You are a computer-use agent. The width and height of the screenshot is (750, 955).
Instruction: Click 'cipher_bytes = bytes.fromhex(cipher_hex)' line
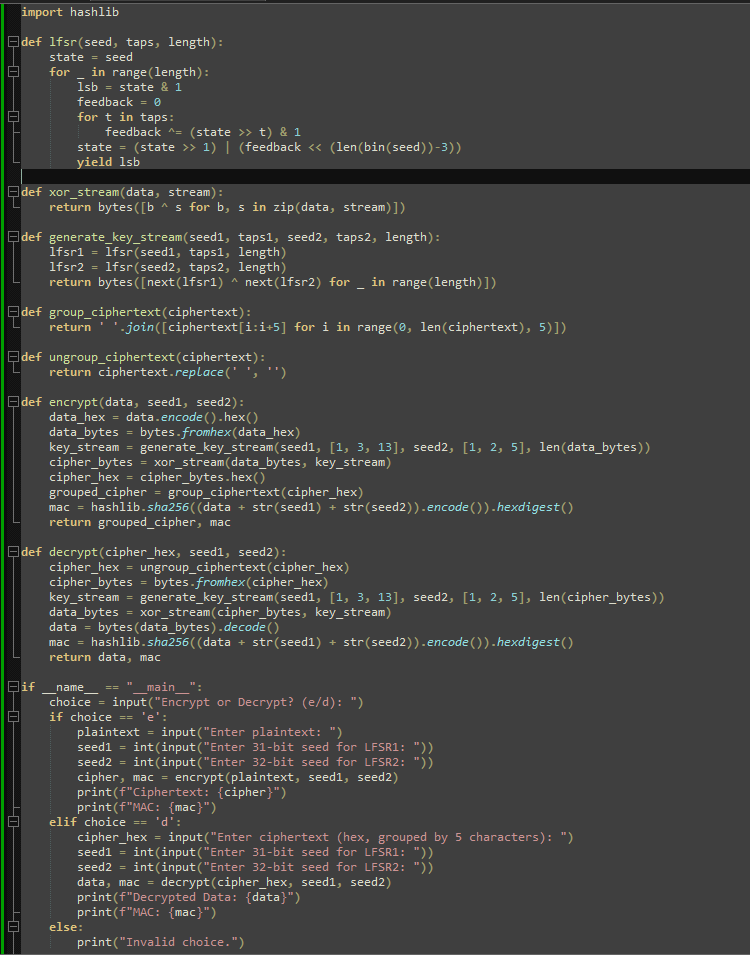pos(189,582)
